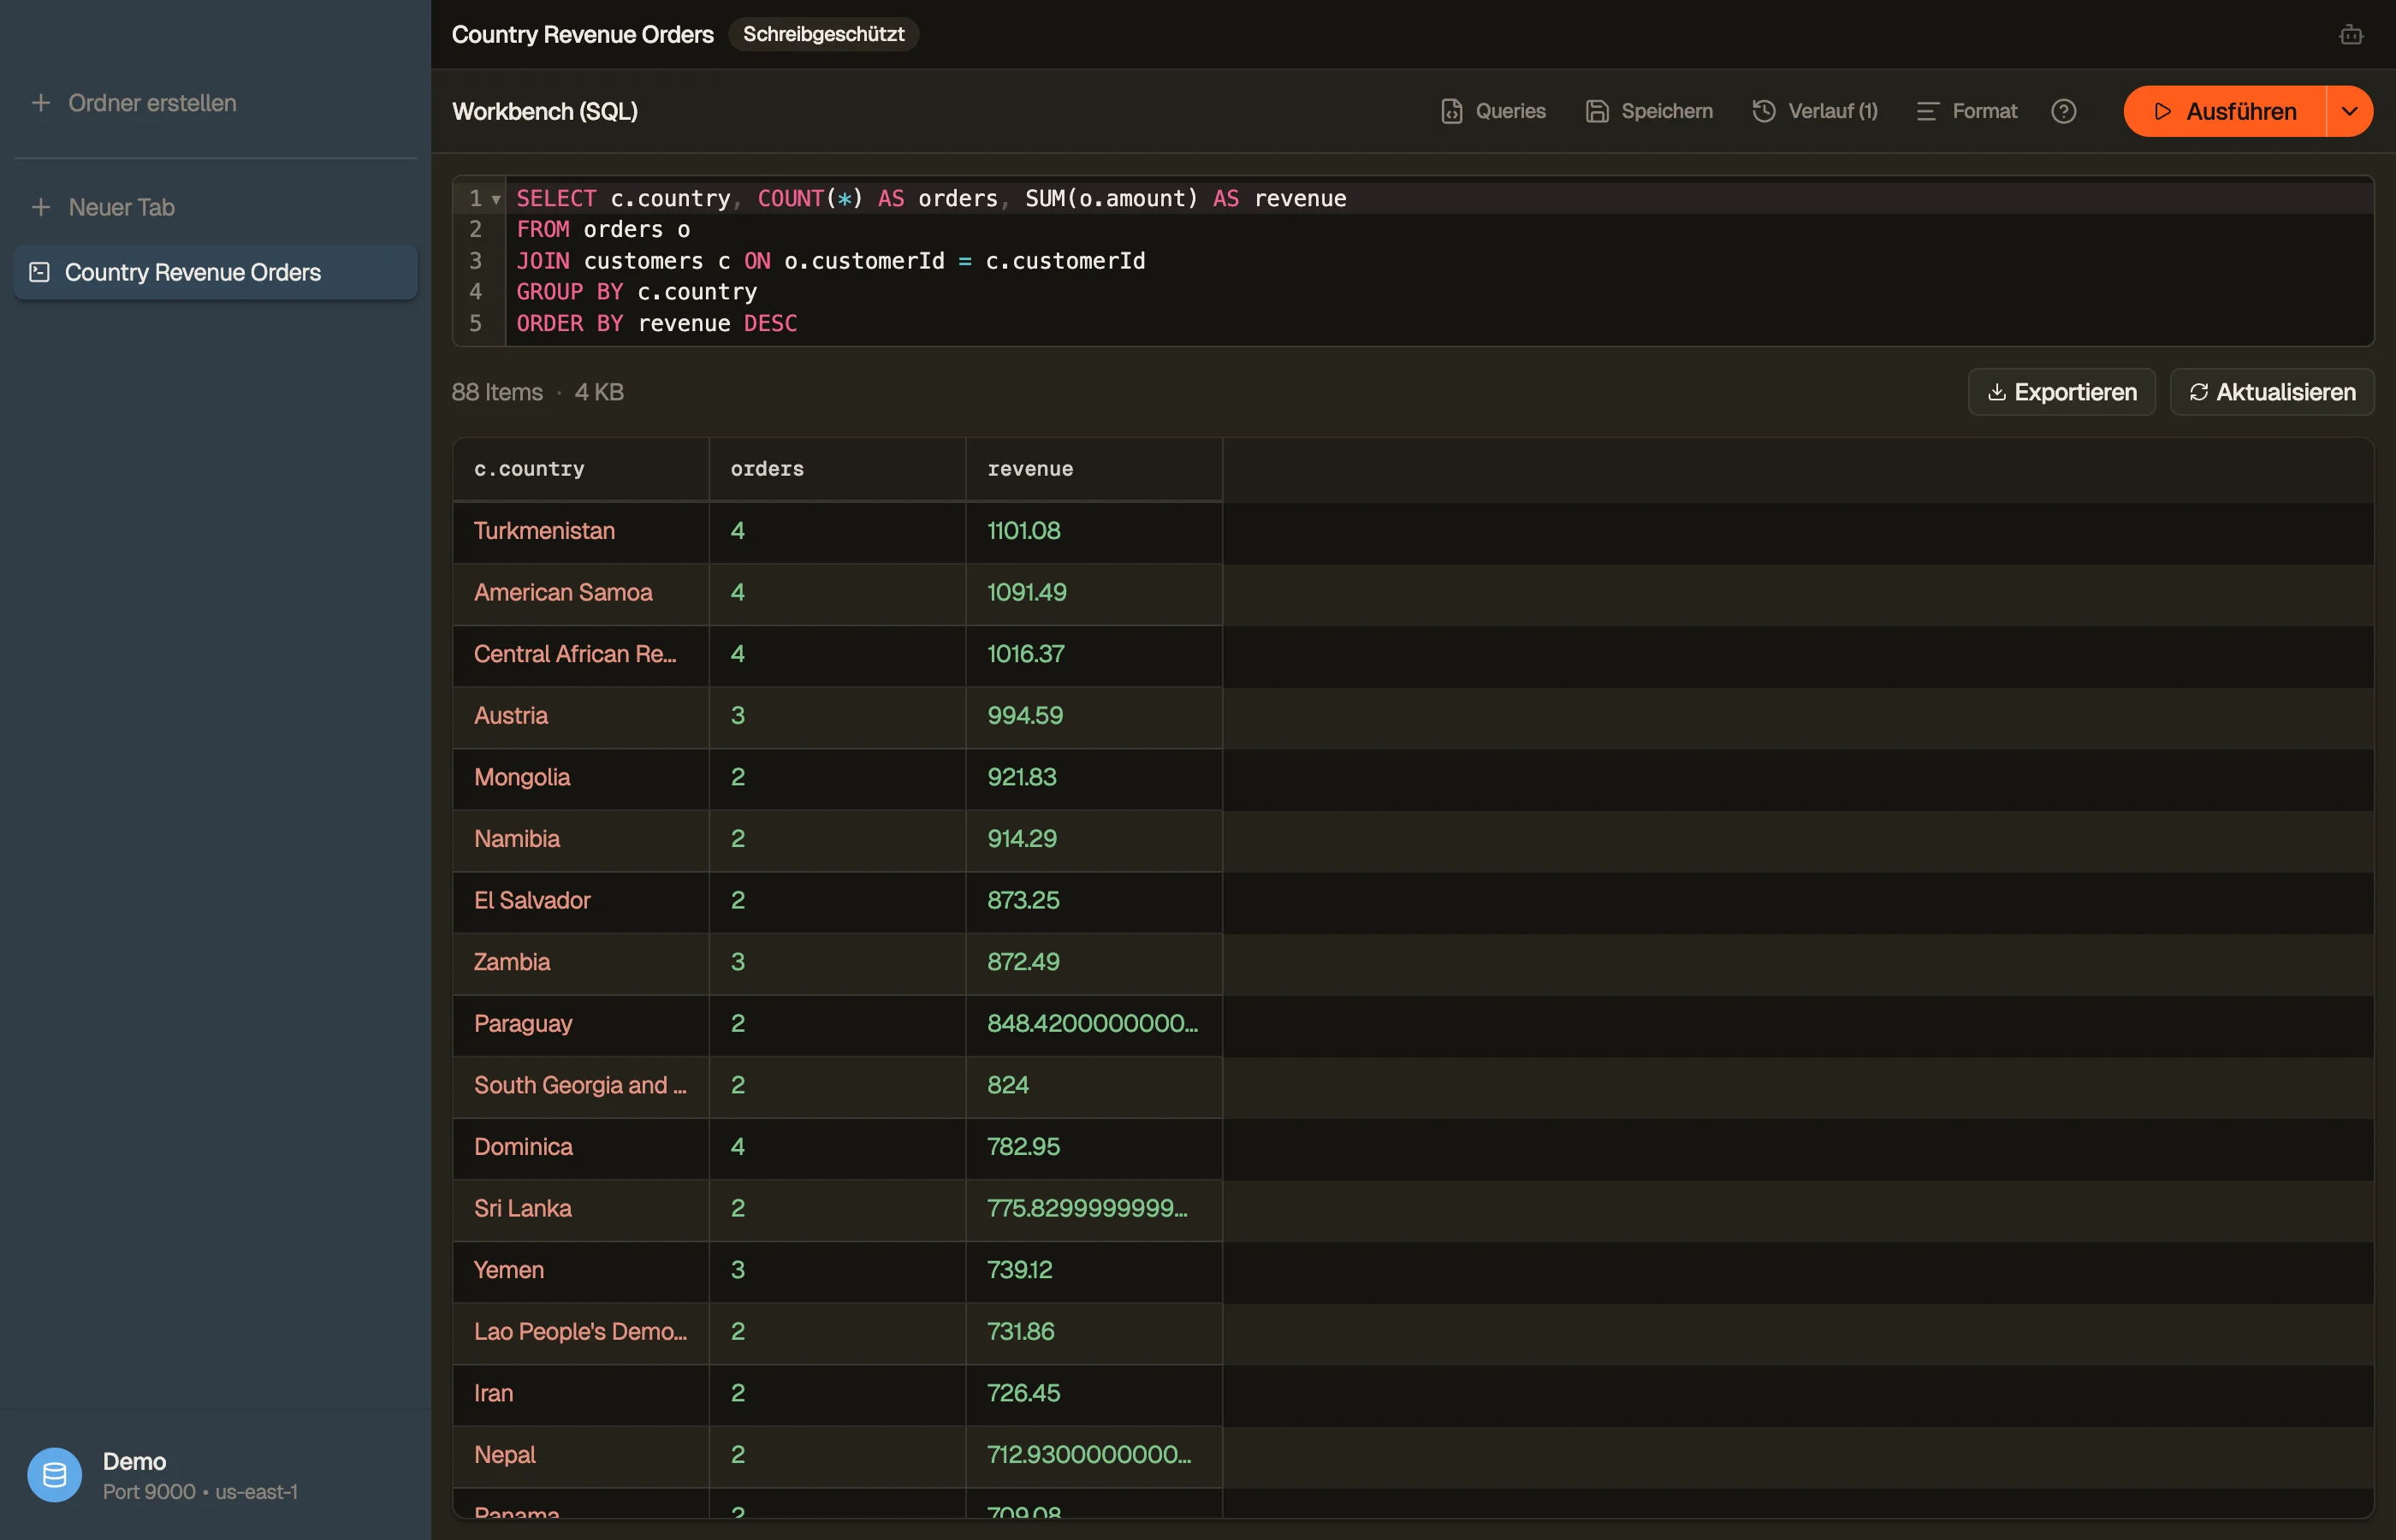Click the Format button
2396x1540 pixels.
(x=1967, y=111)
